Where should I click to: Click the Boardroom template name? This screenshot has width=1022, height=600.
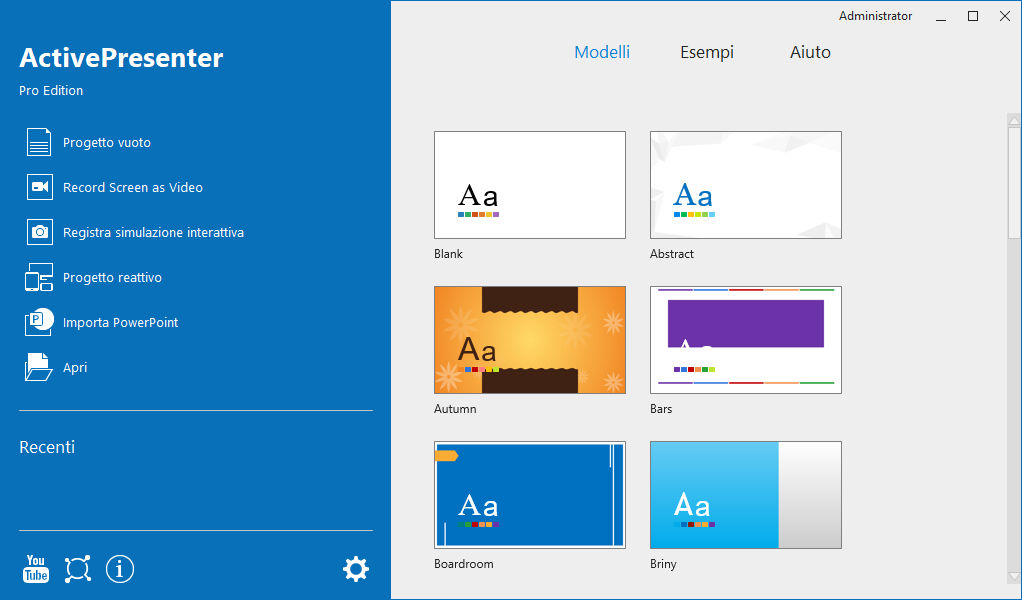pos(463,564)
